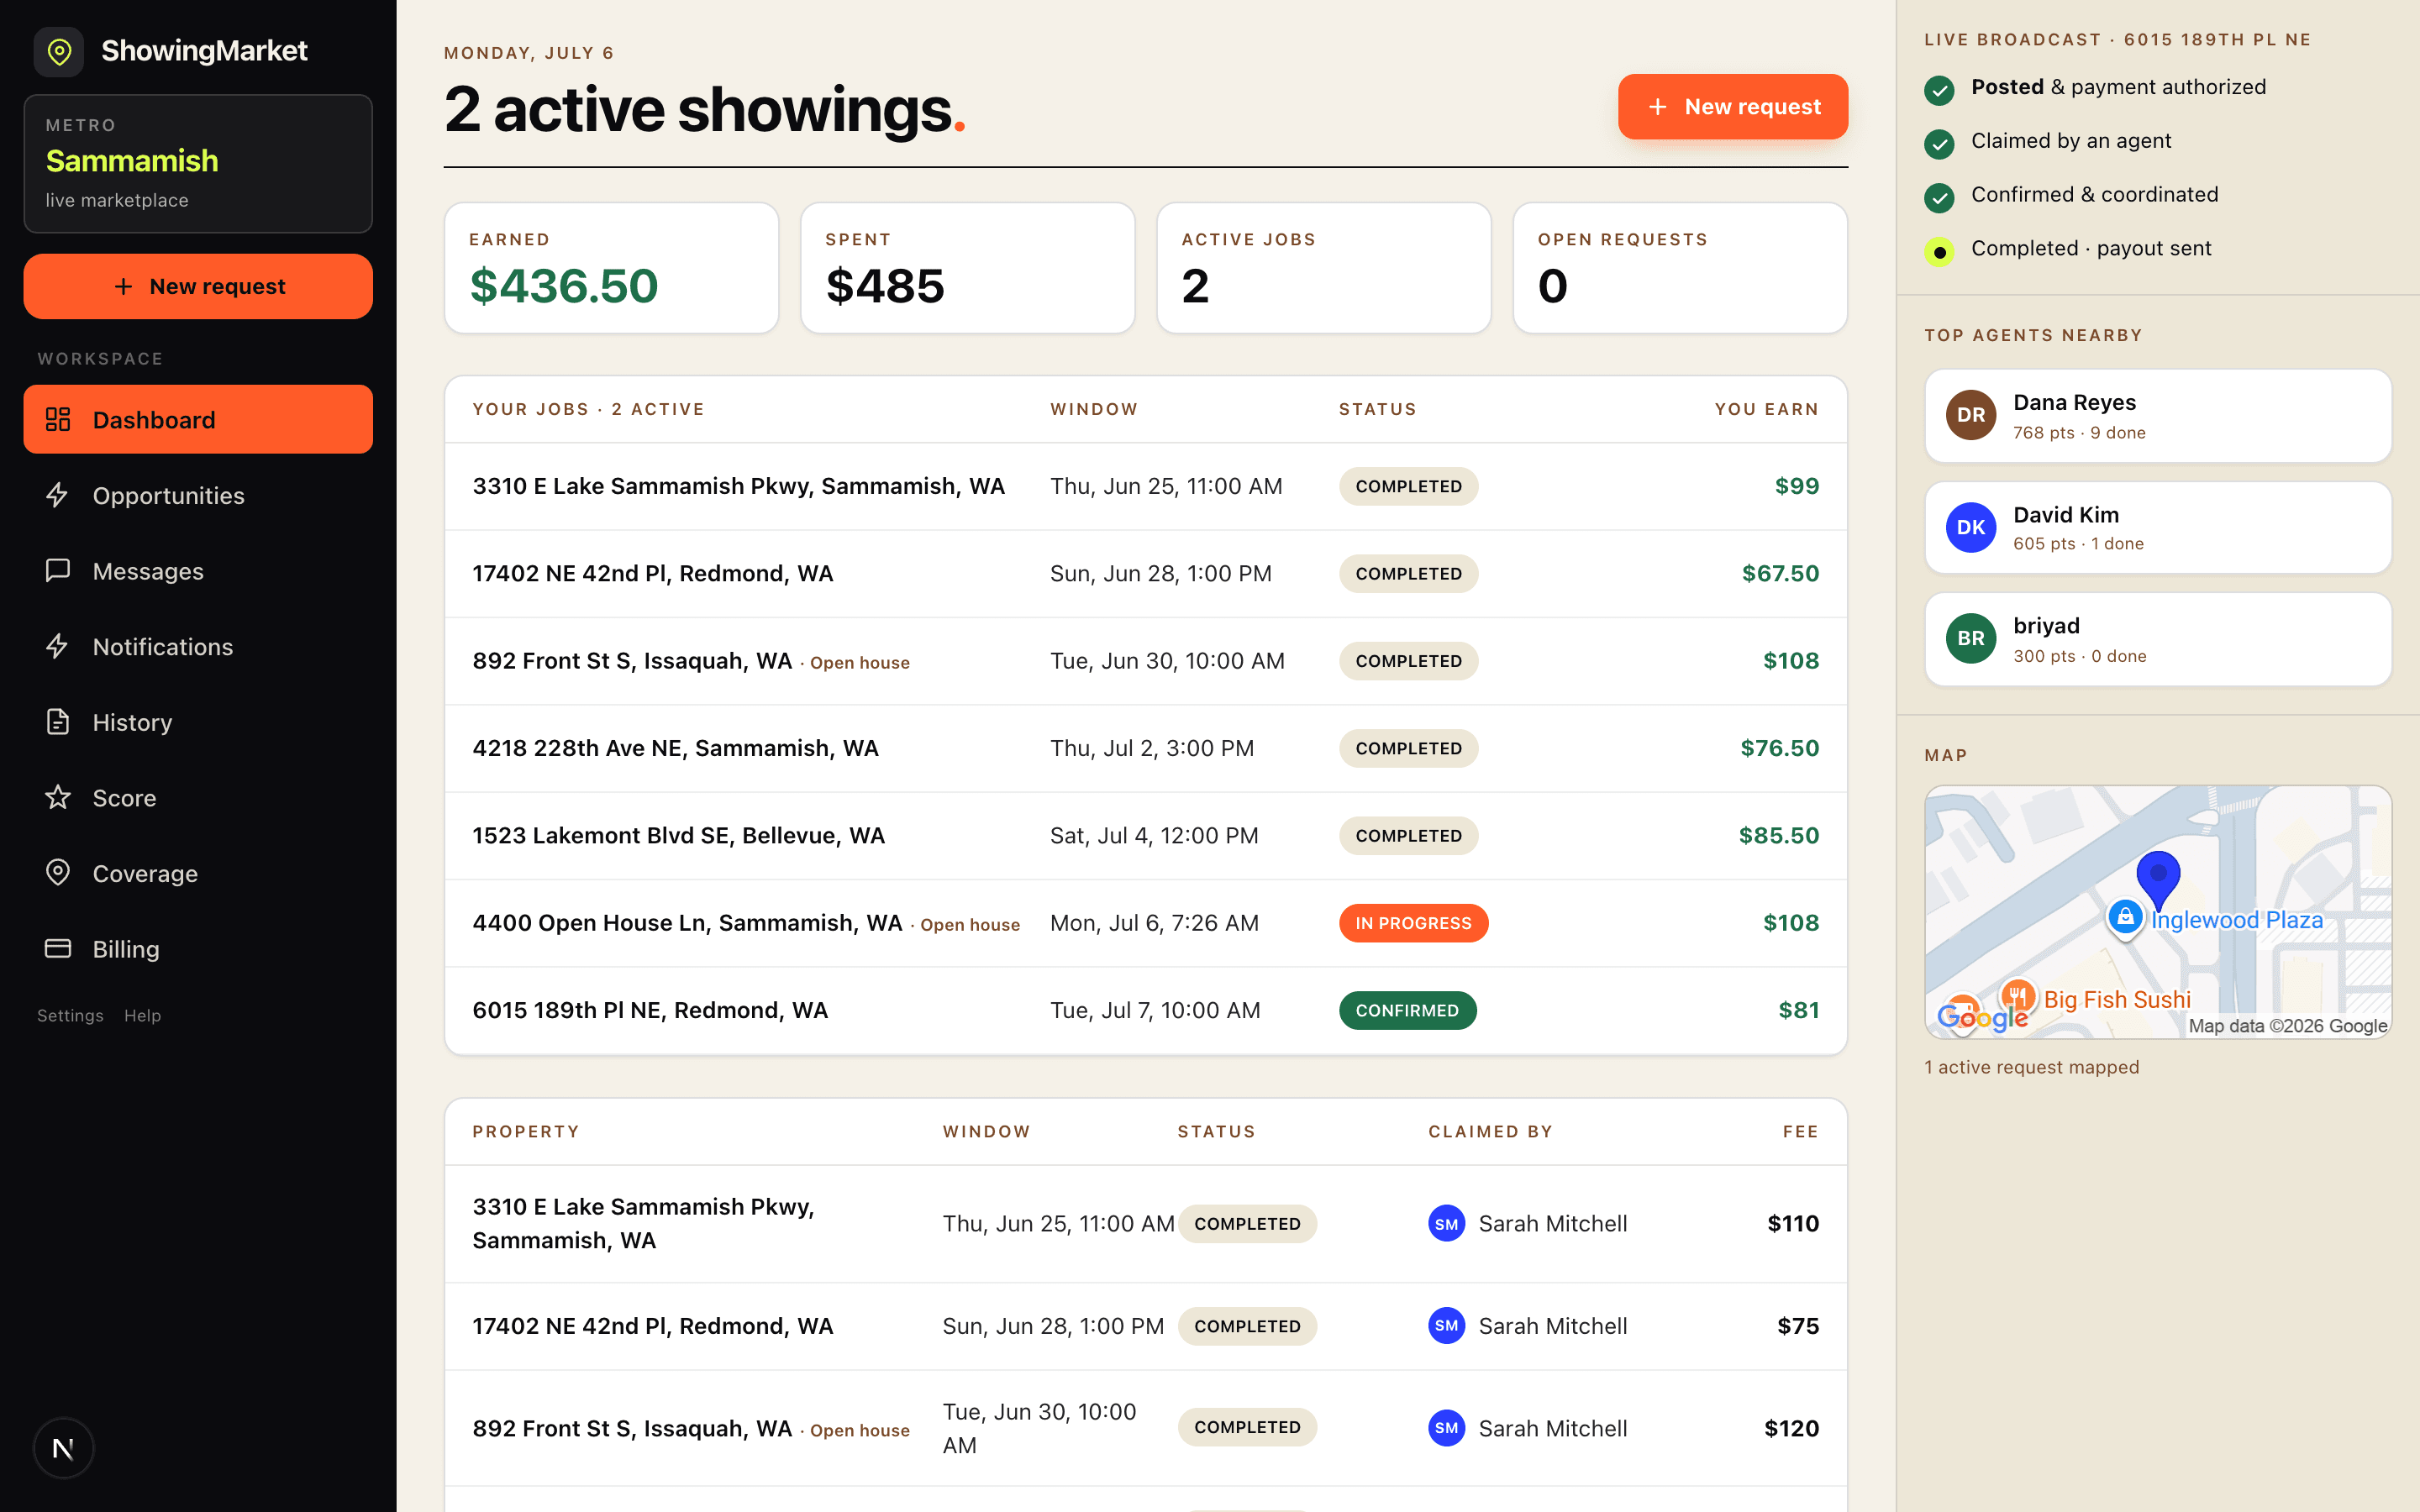Click the Opportunities lightning icon
The width and height of the screenshot is (2420, 1512).
[x=57, y=495]
